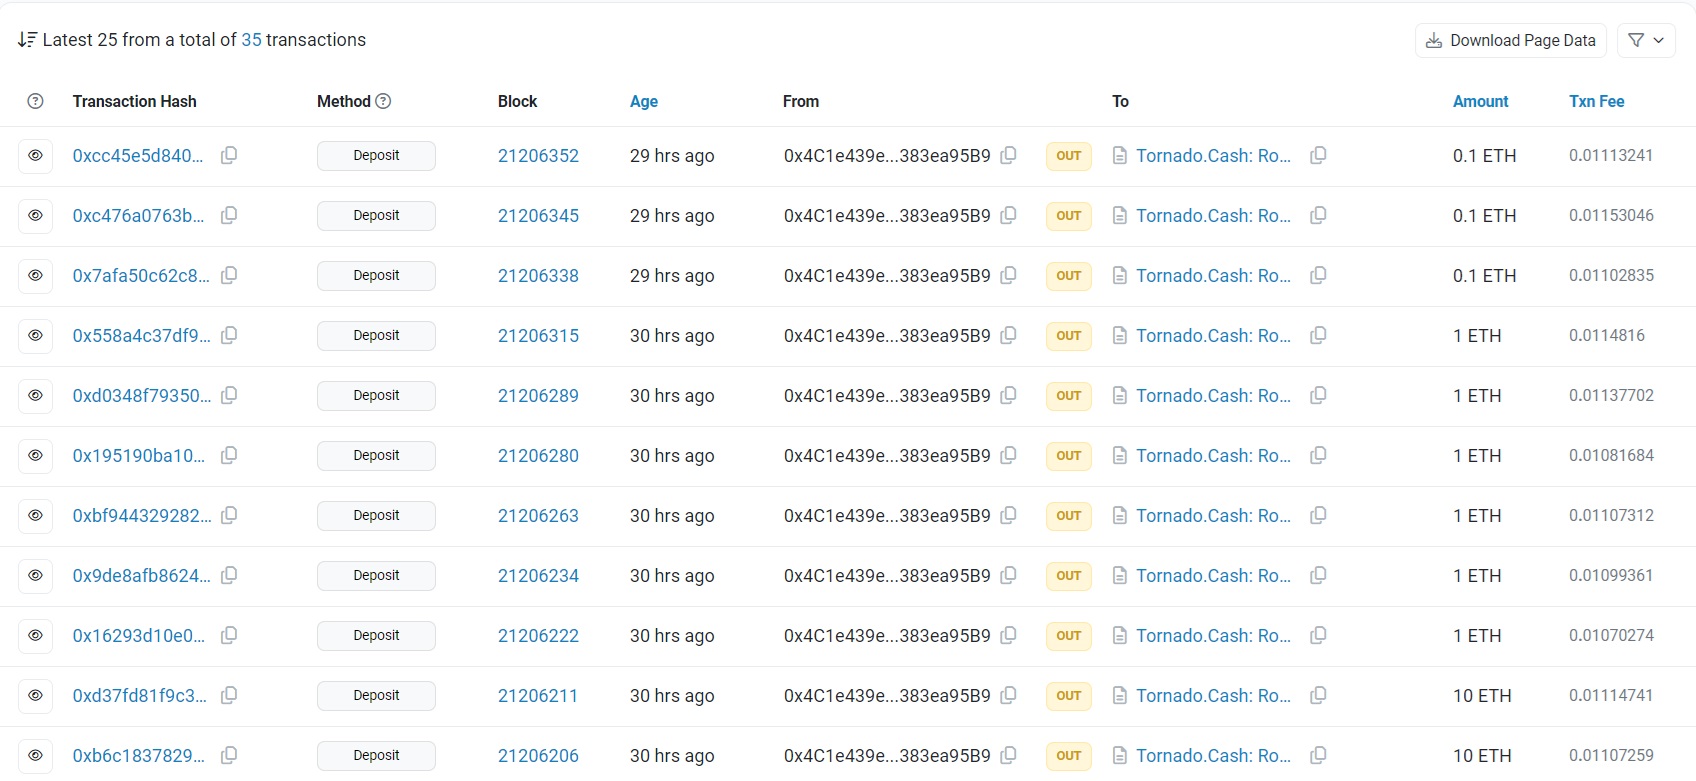Click the Method help question mark icon
Image resolution: width=1696 pixels, height=781 pixels.
[x=383, y=101]
